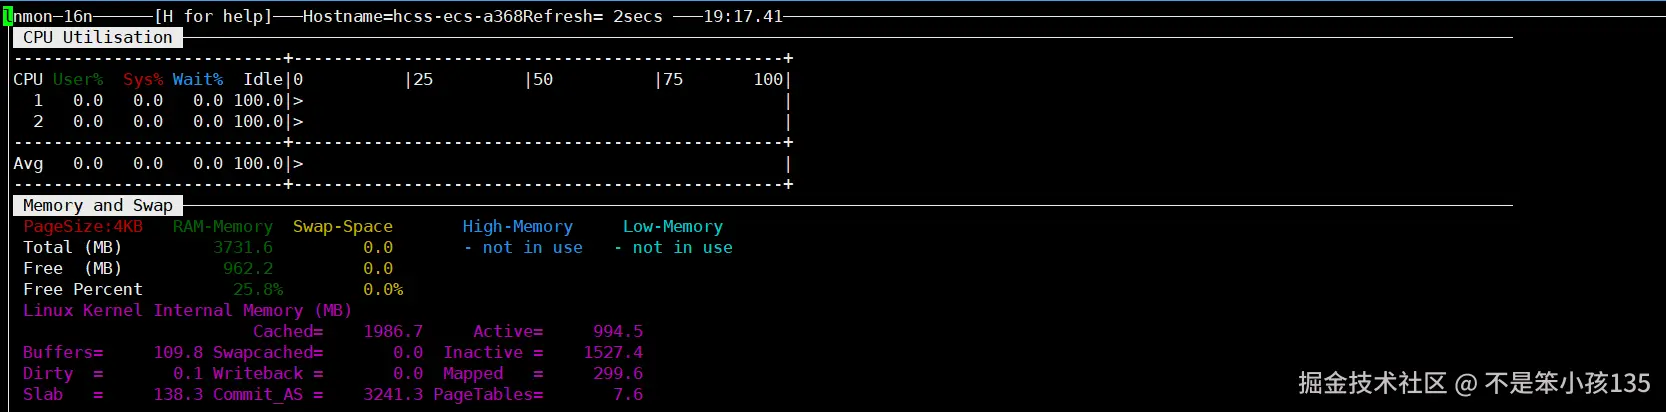
Task: Click the Low-Memory column heading
Action: [672, 226]
